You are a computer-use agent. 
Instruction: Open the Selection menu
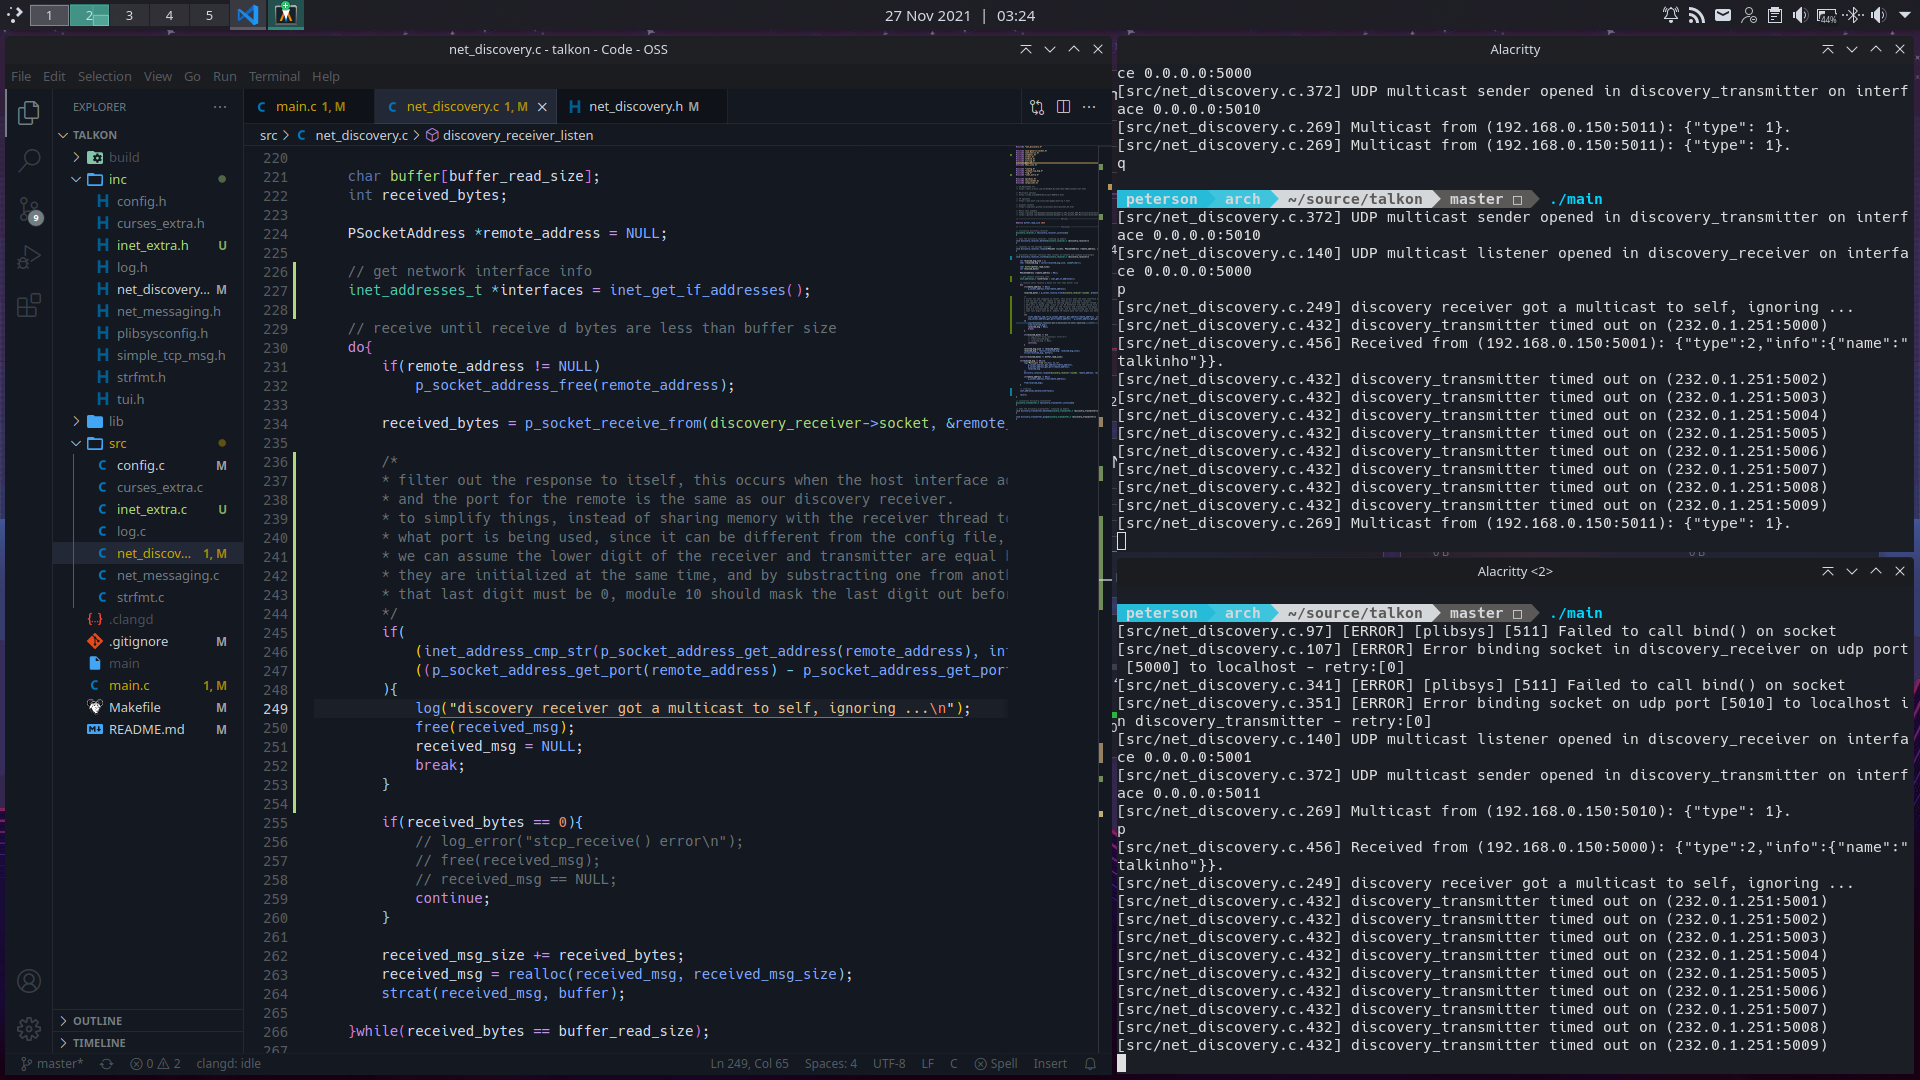coord(104,76)
